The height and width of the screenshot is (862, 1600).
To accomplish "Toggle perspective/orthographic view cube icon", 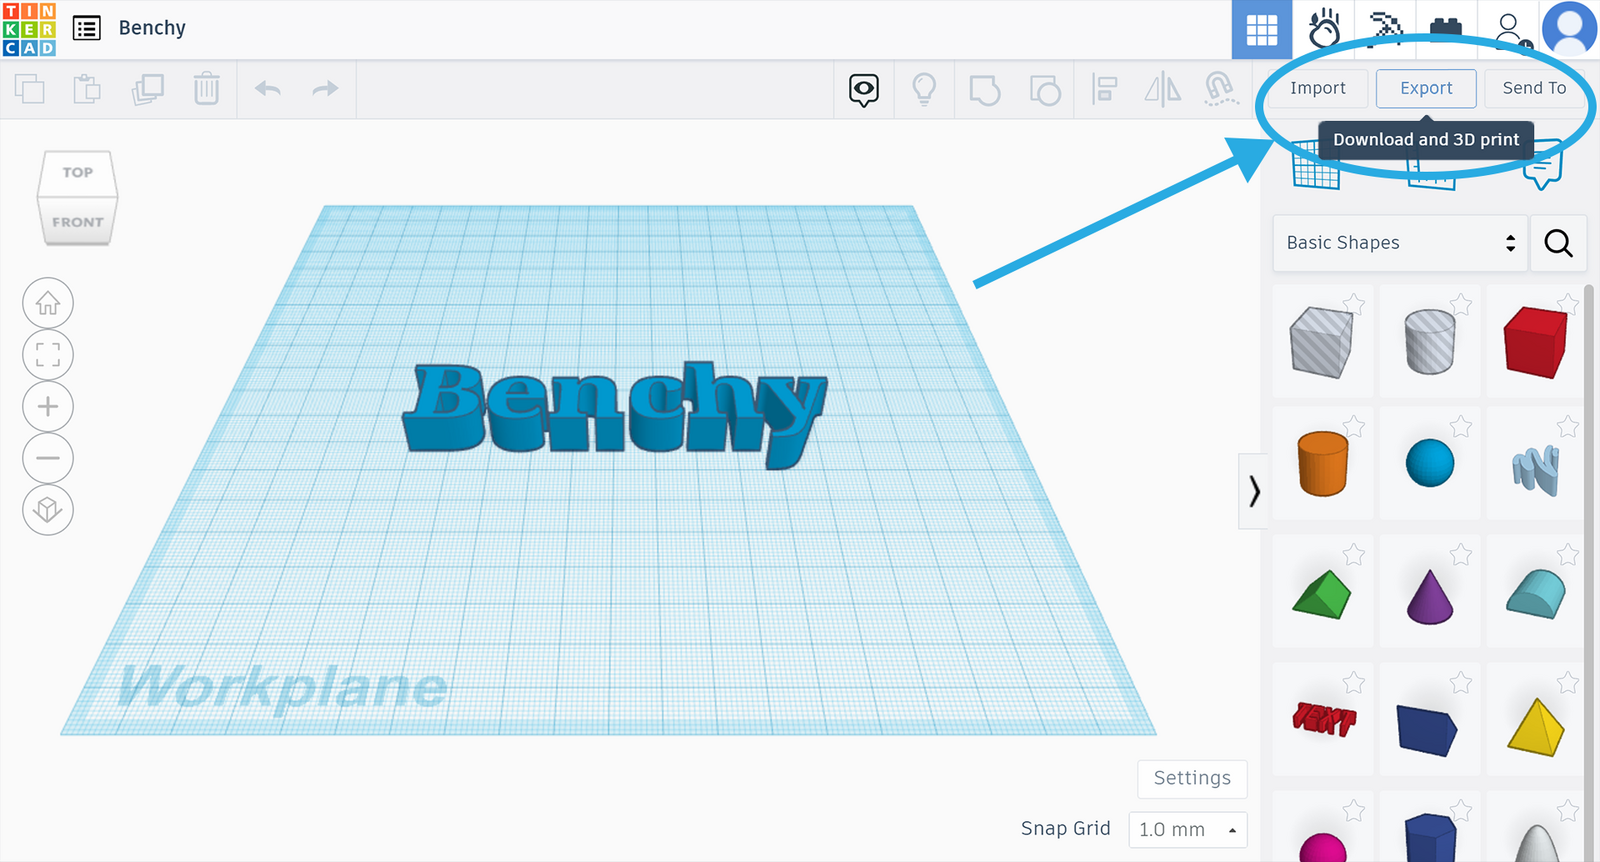I will [48, 510].
